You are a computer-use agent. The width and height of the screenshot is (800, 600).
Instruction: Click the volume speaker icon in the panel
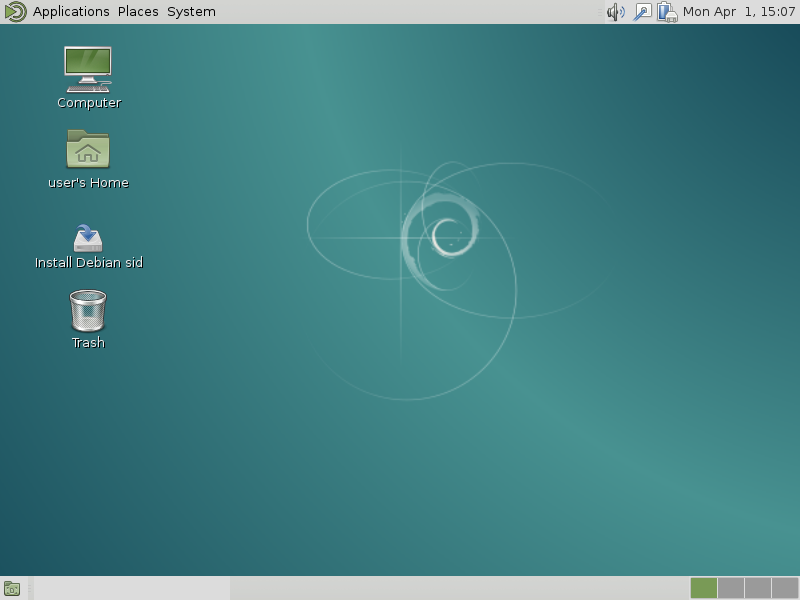tap(615, 12)
